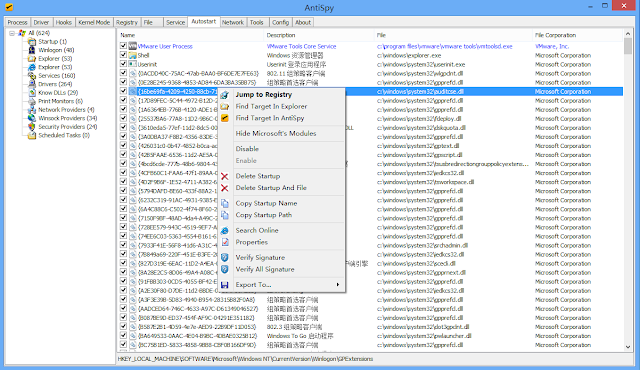Click the Drivers (264) tree icon
The width and height of the screenshot is (640, 370).
point(32,84)
